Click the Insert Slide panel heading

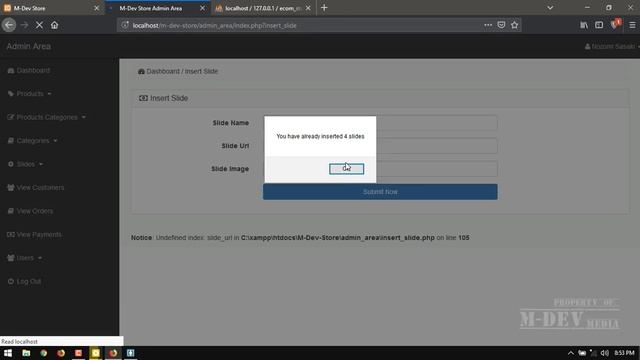pyautogui.click(x=164, y=98)
